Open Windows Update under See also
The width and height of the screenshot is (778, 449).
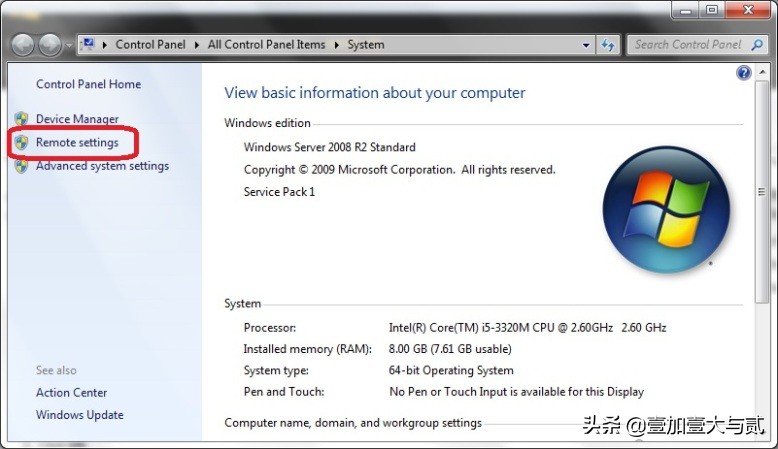click(x=80, y=415)
